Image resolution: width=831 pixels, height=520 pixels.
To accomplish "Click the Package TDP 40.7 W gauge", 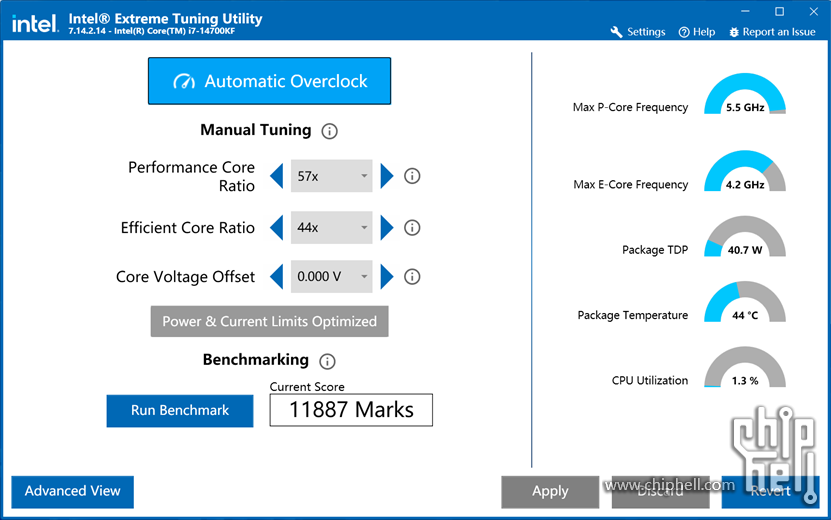I will (x=745, y=236).
